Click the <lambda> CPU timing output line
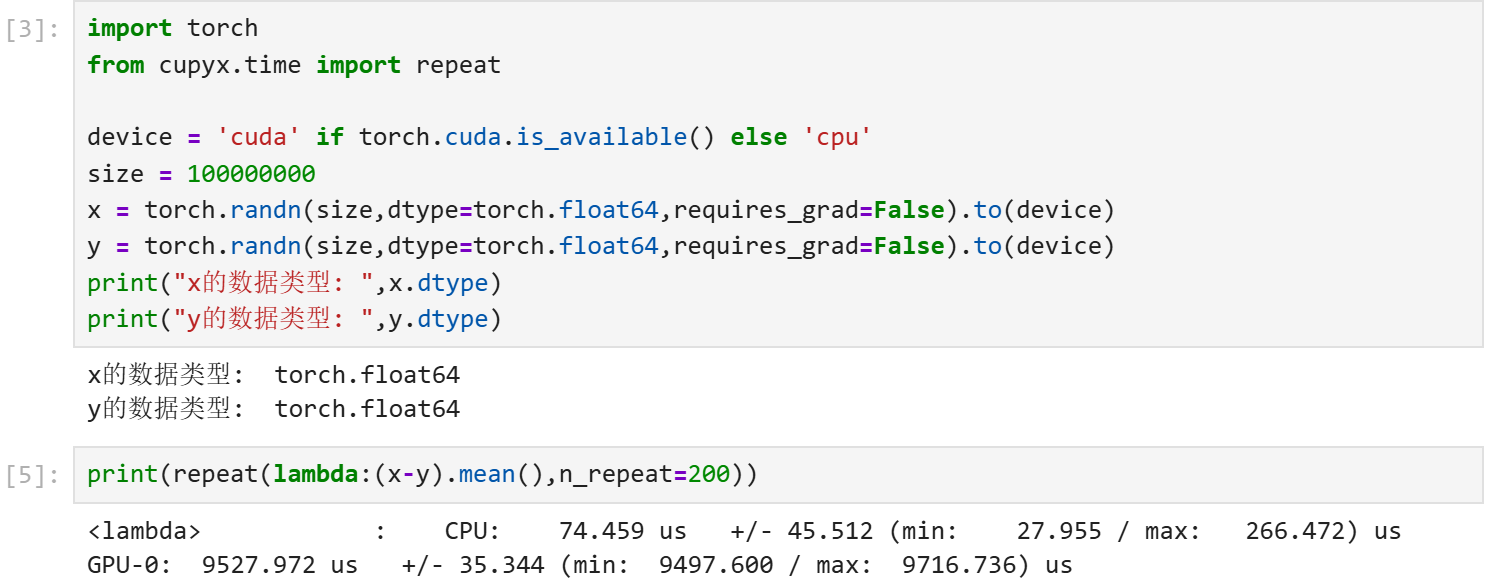The width and height of the screenshot is (1492, 588). 744,531
